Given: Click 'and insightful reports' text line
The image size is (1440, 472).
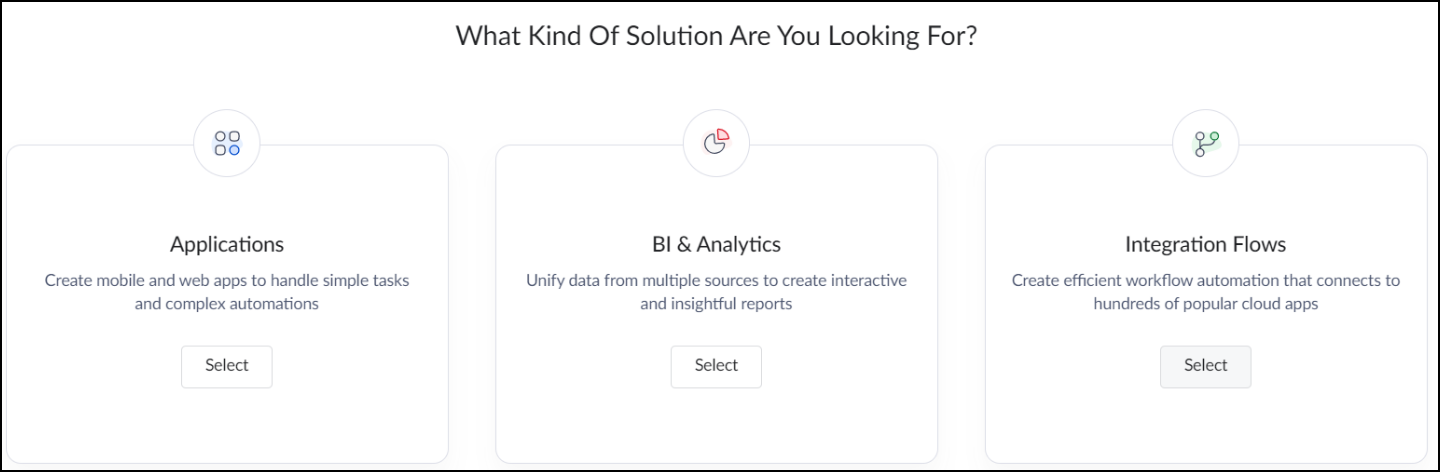Looking at the screenshot, I should pos(716,303).
